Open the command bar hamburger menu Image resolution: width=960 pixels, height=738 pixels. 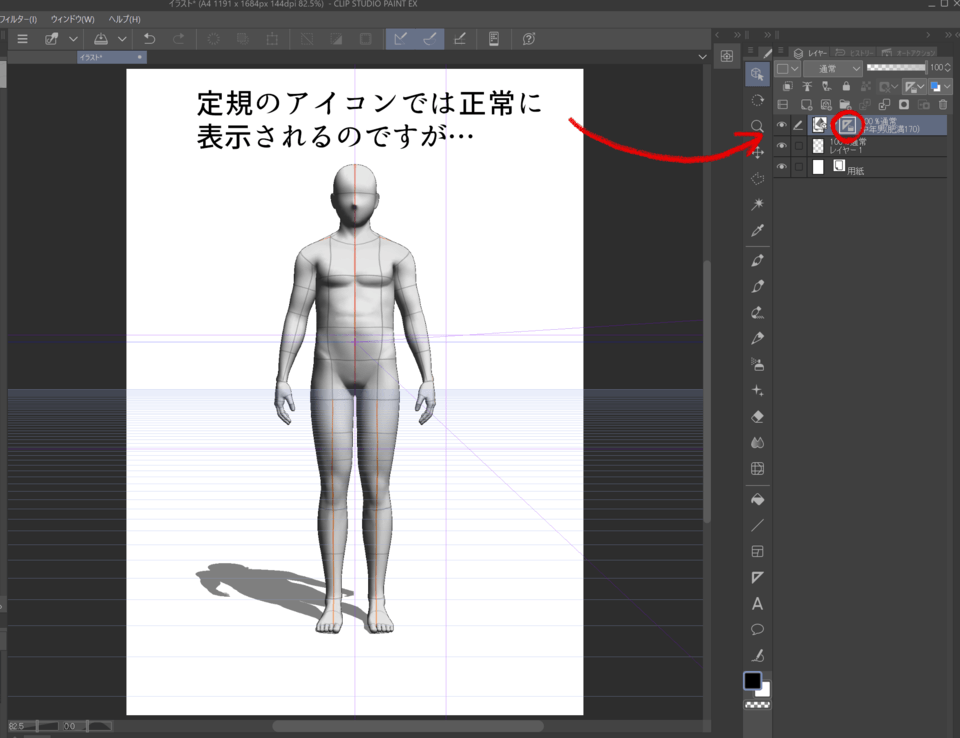click(23, 39)
